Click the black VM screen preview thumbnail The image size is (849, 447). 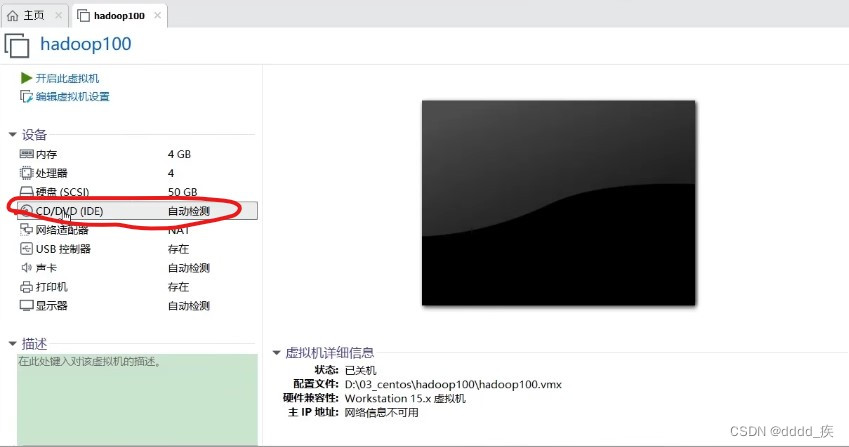tap(558, 203)
